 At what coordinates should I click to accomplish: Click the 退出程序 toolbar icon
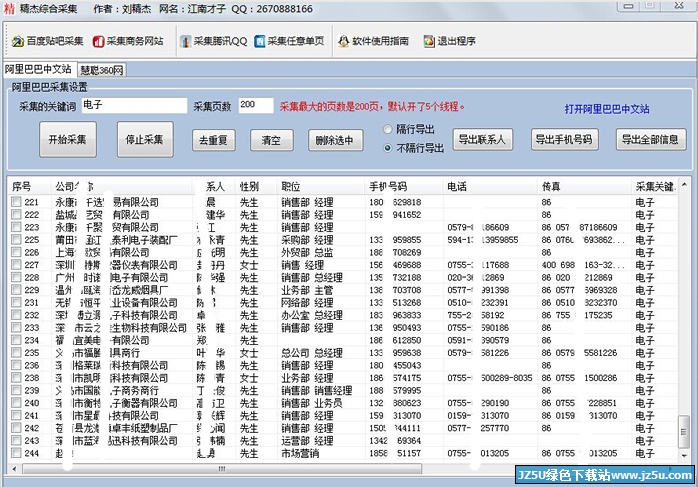pyautogui.click(x=429, y=41)
